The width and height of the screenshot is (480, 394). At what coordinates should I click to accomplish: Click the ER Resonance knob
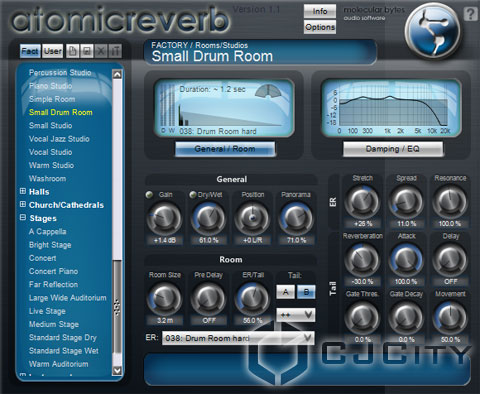coord(450,202)
